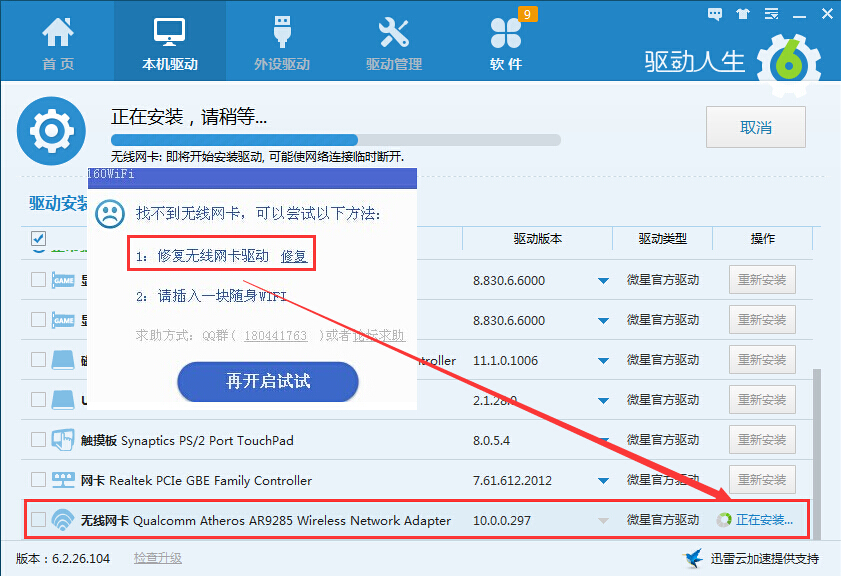Open the 驱动管理 tab
The height and width of the screenshot is (576, 841).
[394, 44]
